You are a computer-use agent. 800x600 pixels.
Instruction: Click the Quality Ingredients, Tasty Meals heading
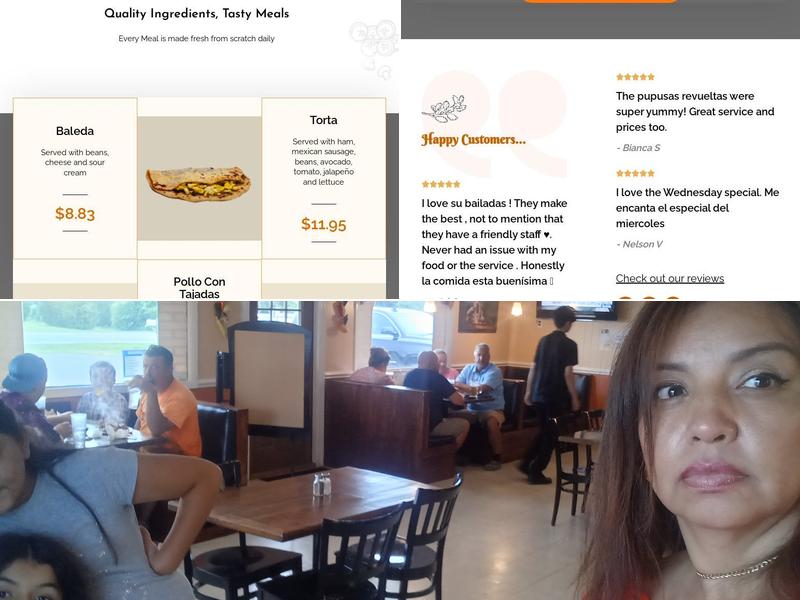tap(196, 14)
